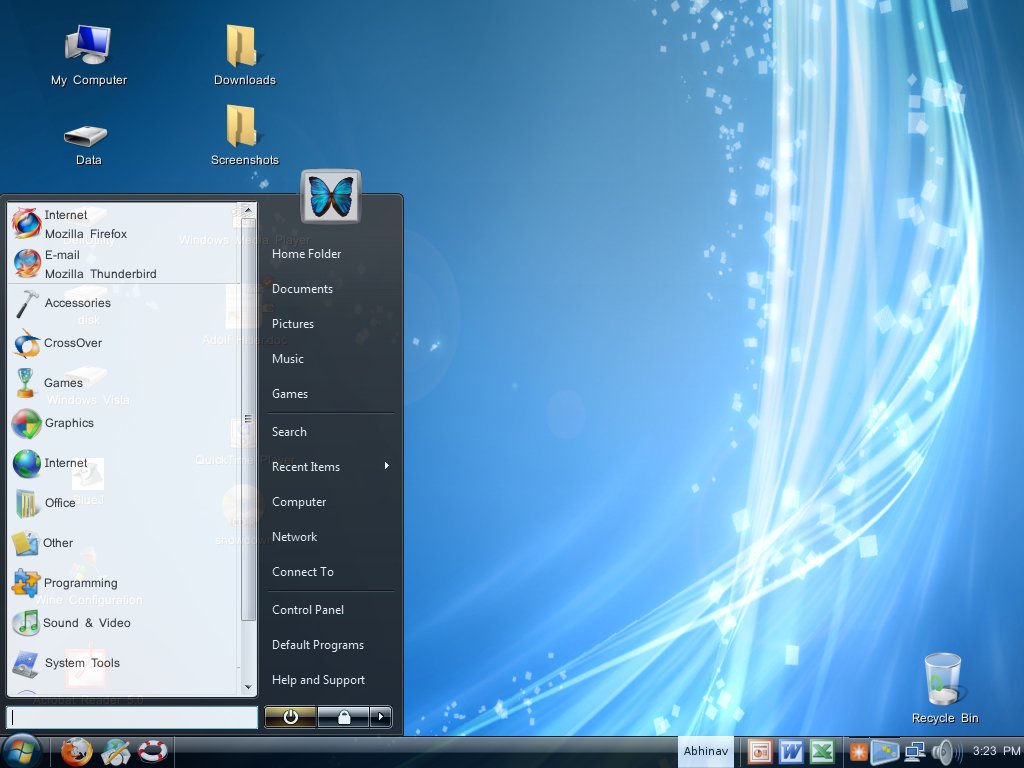This screenshot has height=768, width=1024.
Task: Open the CrossOver category
Action: 124,343
